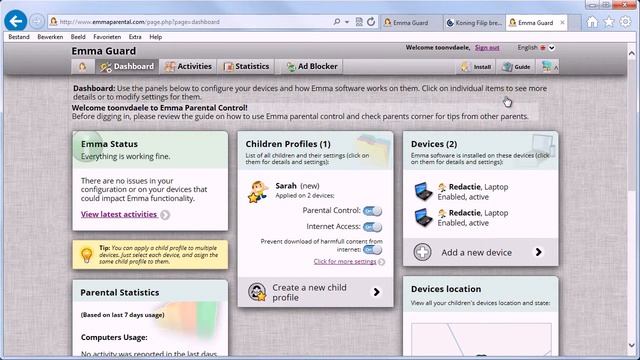Click the first Redactie laptop icon
Image resolution: width=640 pixels, height=360 pixels.
click(x=423, y=191)
